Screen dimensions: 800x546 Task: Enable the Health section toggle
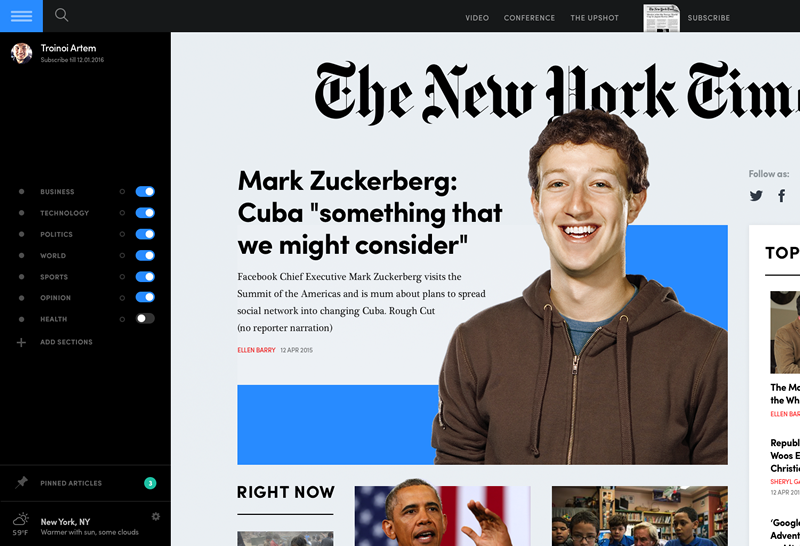point(145,318)
